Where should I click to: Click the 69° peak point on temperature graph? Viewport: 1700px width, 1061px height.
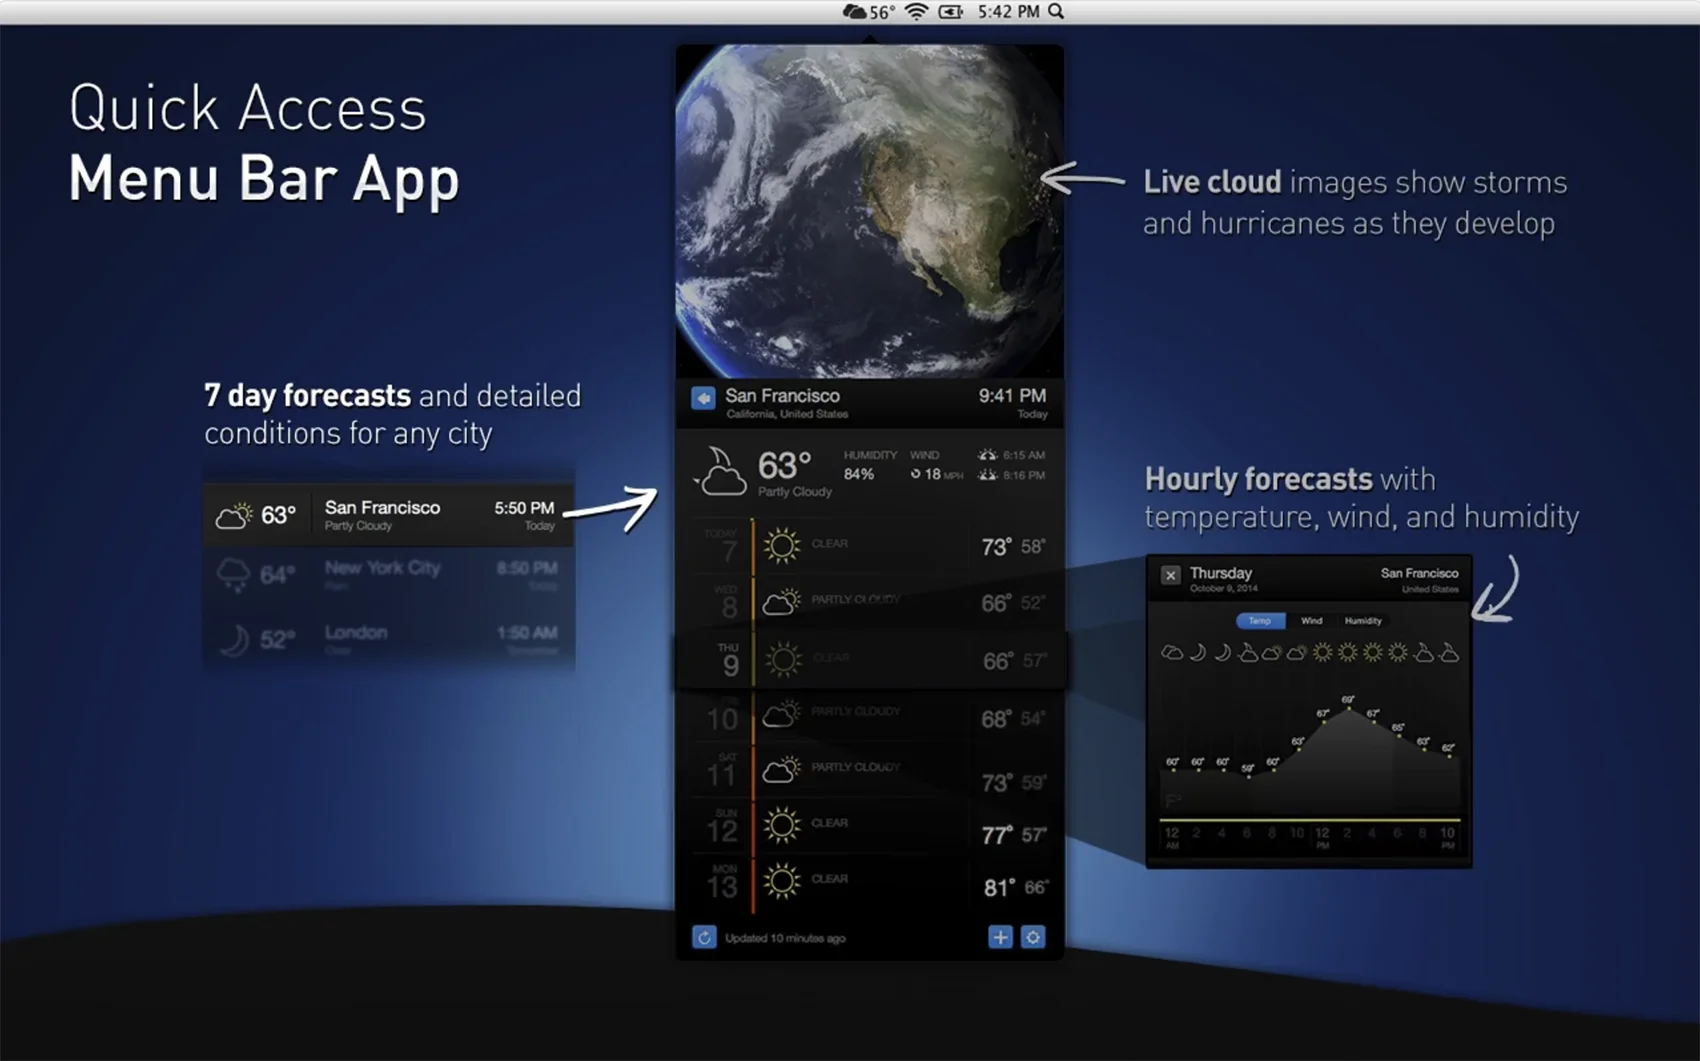tap(1348, 708)
